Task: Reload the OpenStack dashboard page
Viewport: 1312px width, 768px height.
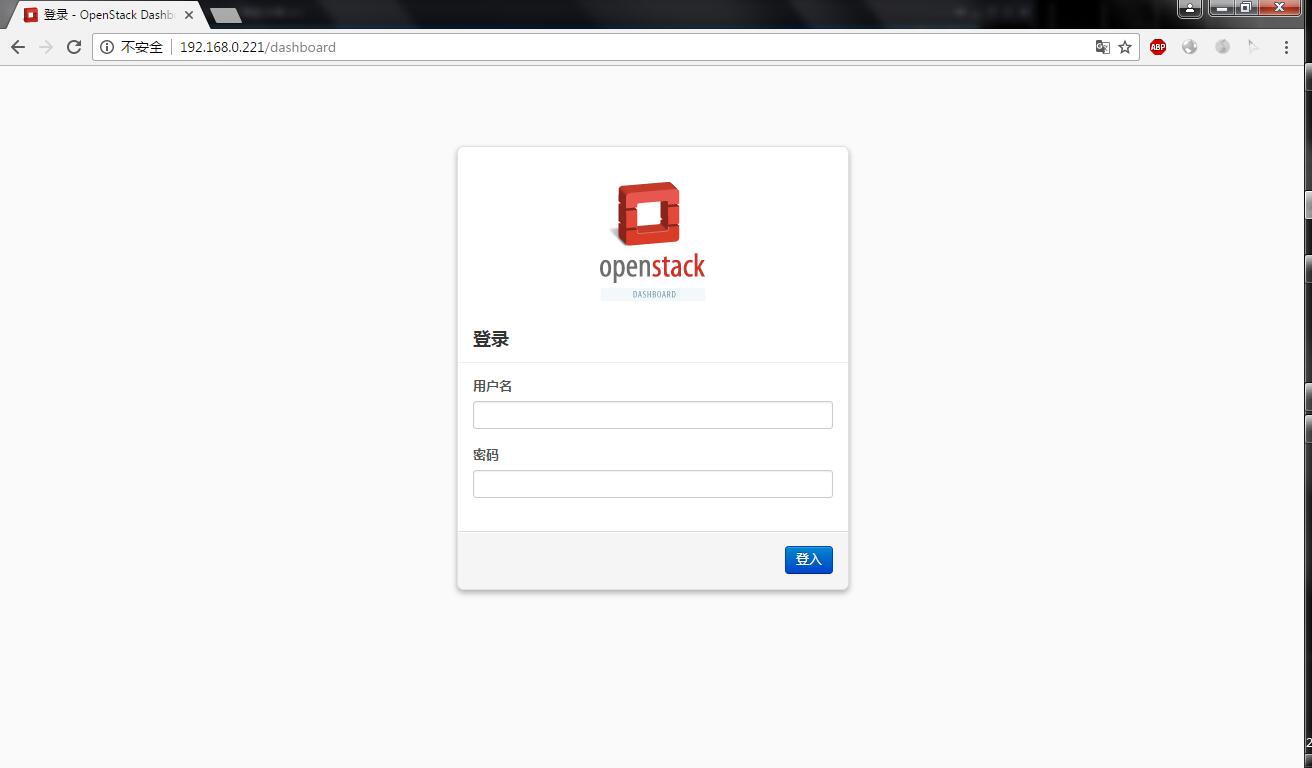Action: click(x=74, y=47)
